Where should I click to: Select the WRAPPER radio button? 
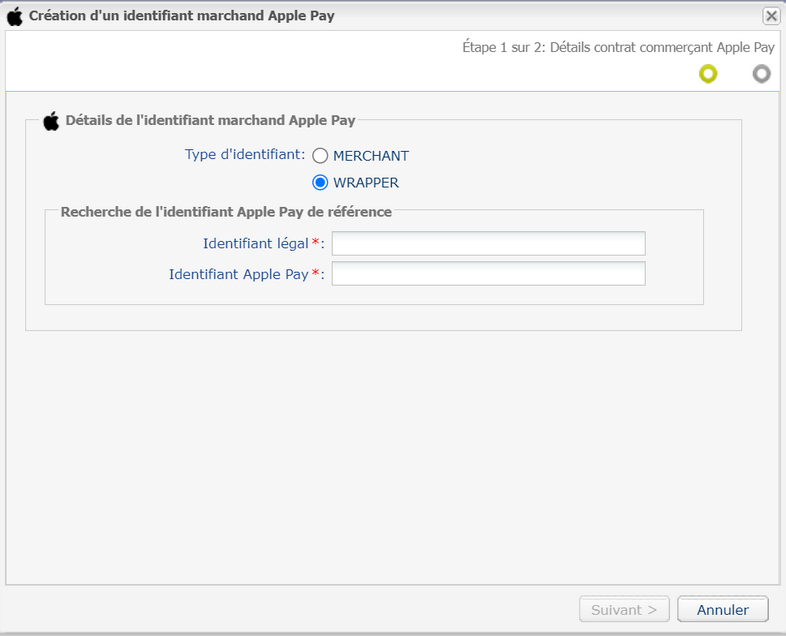(x=320, y=182)
